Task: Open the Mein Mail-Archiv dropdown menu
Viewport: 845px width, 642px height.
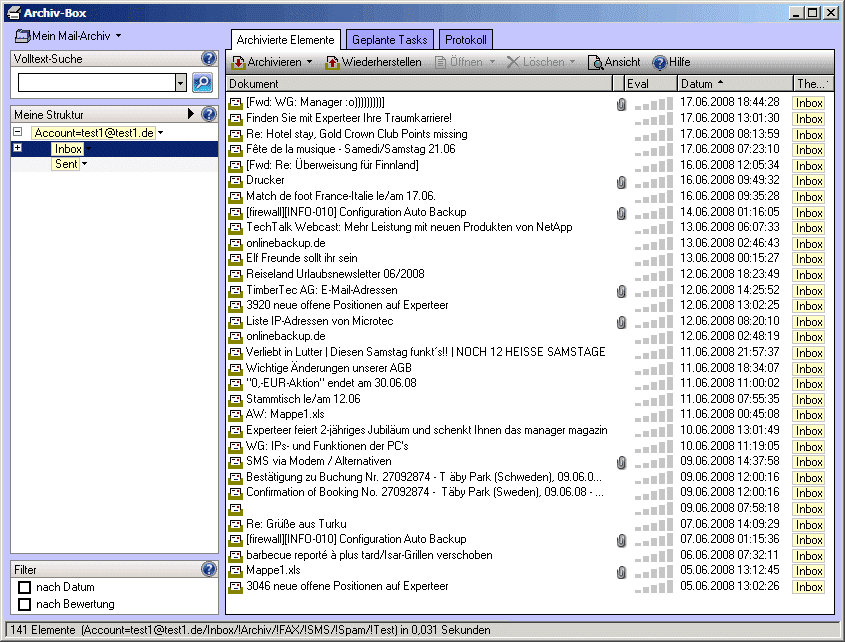Action: click(118, 36)
